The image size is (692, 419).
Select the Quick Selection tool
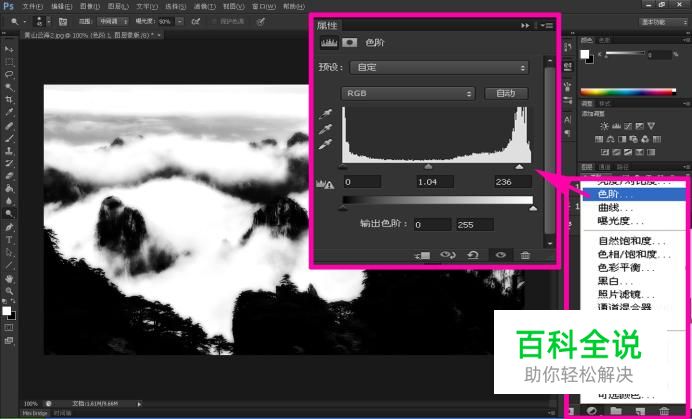(9, 87)
